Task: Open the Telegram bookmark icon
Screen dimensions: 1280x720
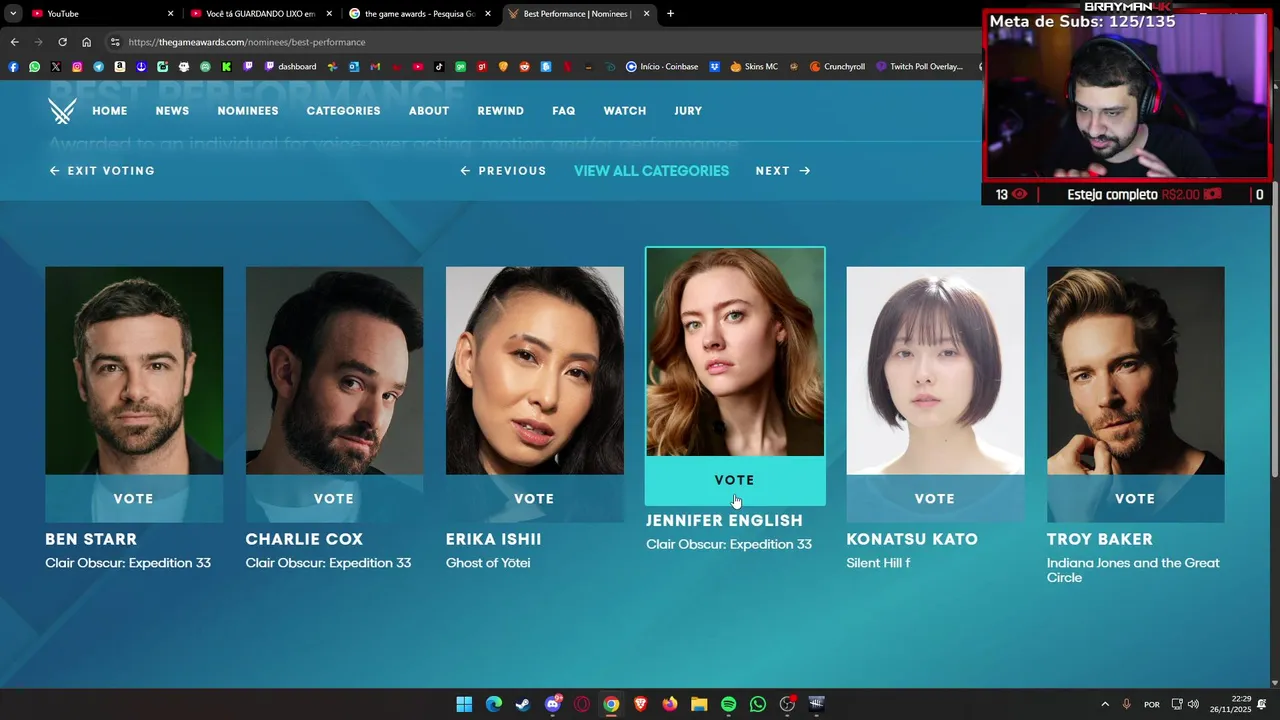Action: [99, 67]
